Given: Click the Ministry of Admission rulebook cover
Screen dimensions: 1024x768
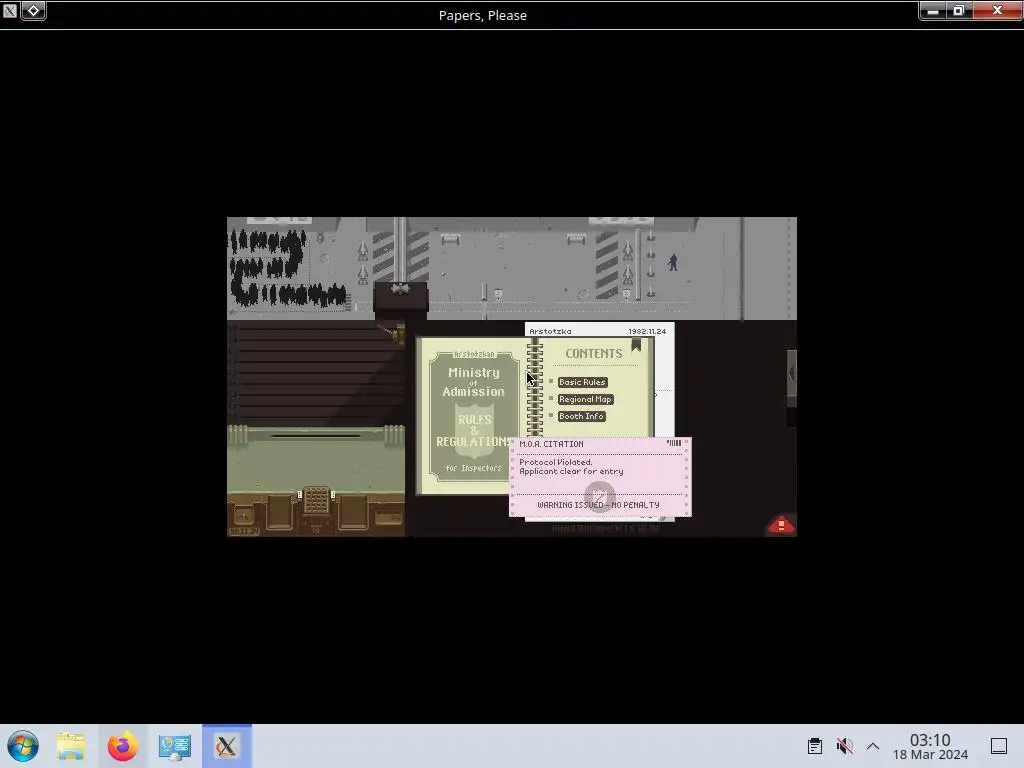Looking at the screenshot, I should pyautogui.click(x=473, y=416).
